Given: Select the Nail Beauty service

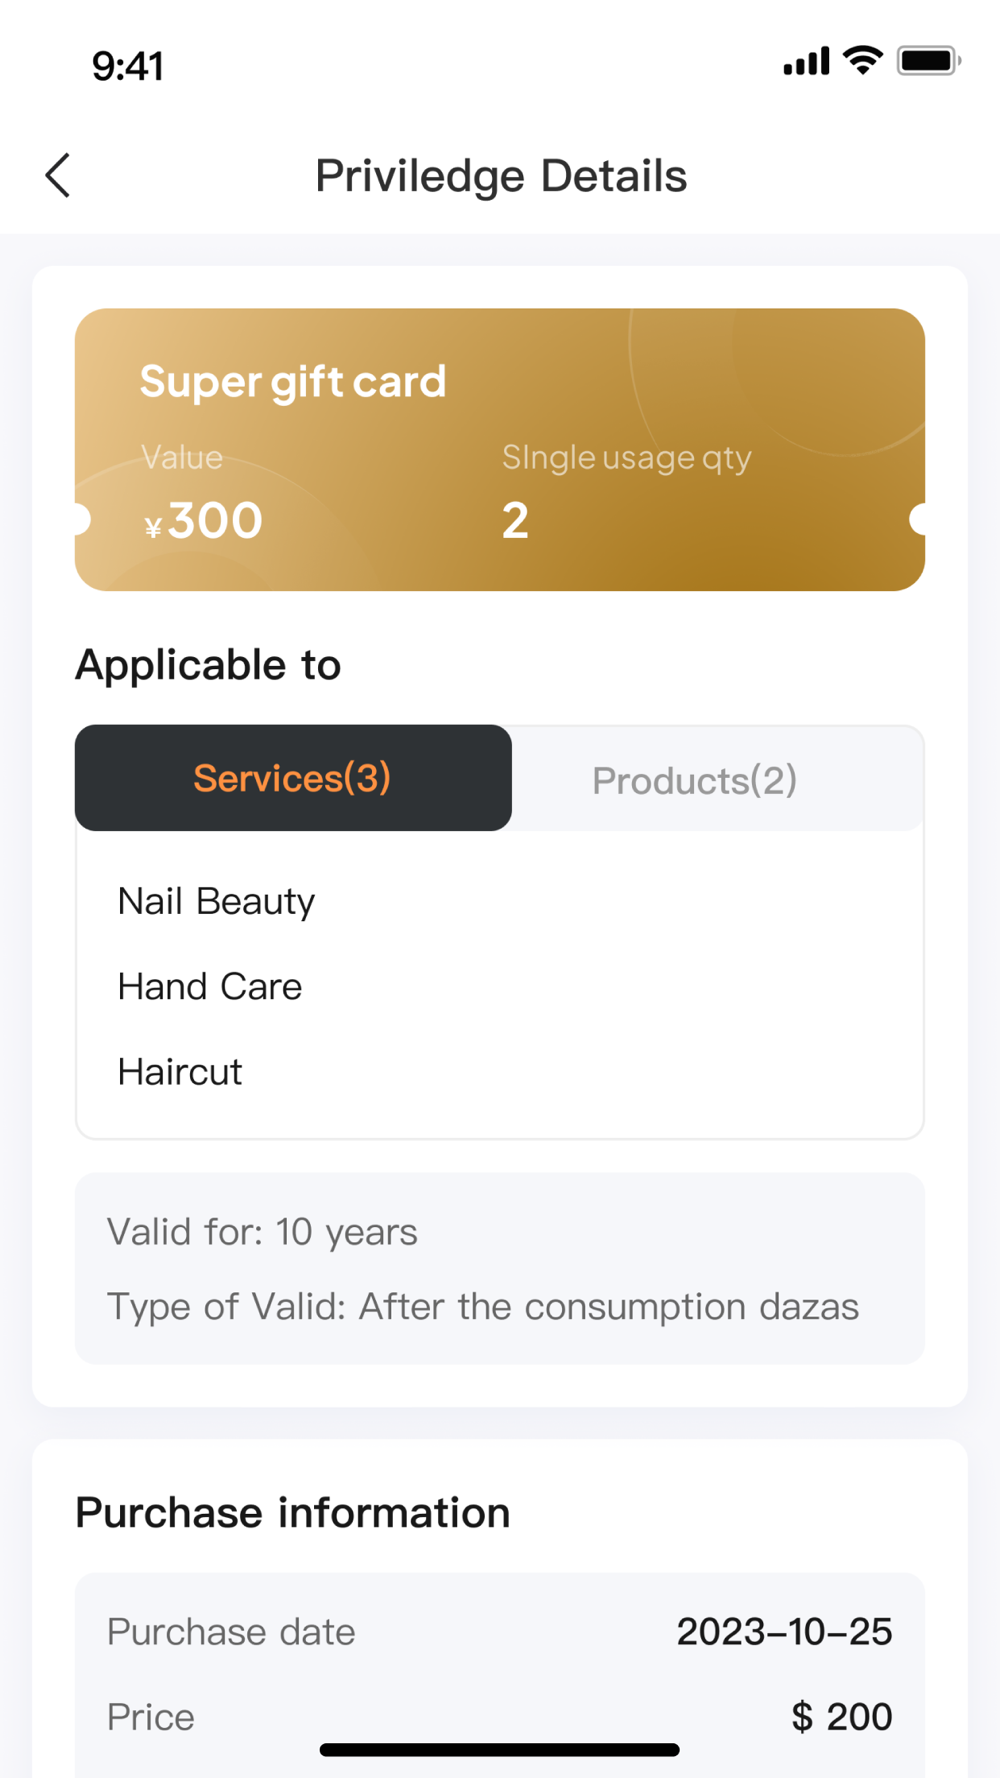Looking at the screenshot, I should click(x=216, y=901).
